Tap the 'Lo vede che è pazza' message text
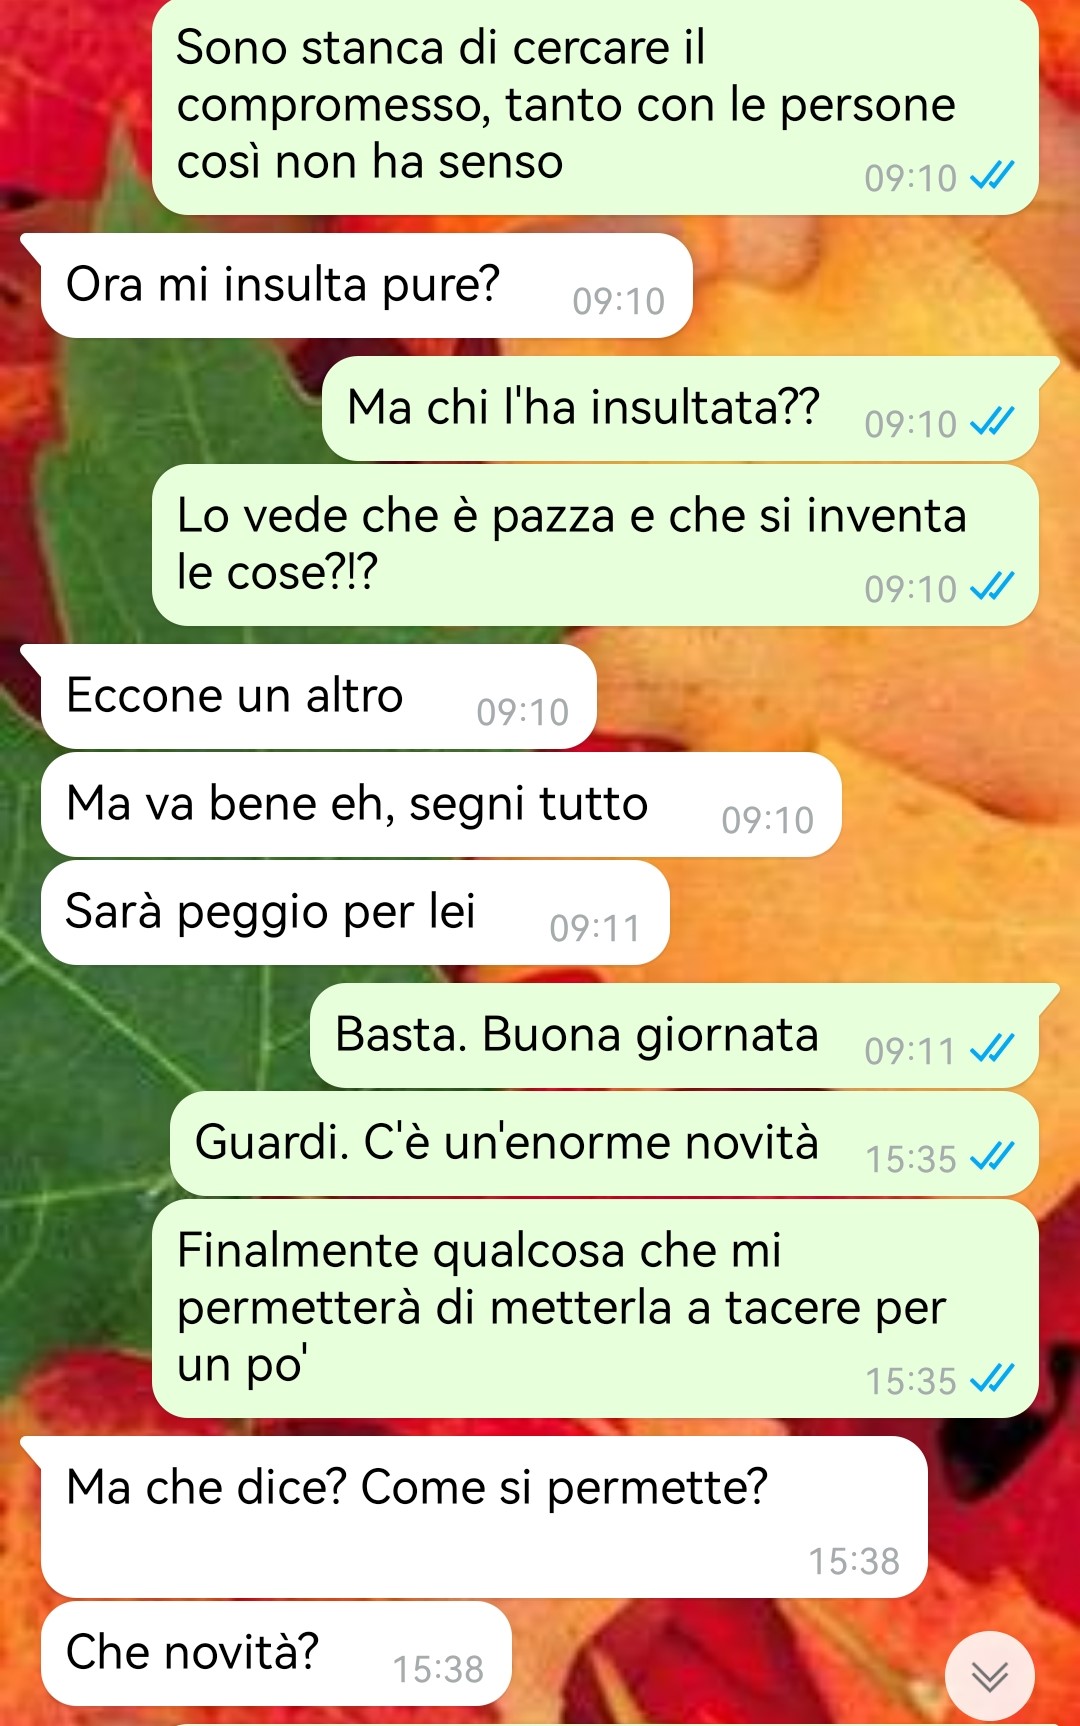 point(571,544)
